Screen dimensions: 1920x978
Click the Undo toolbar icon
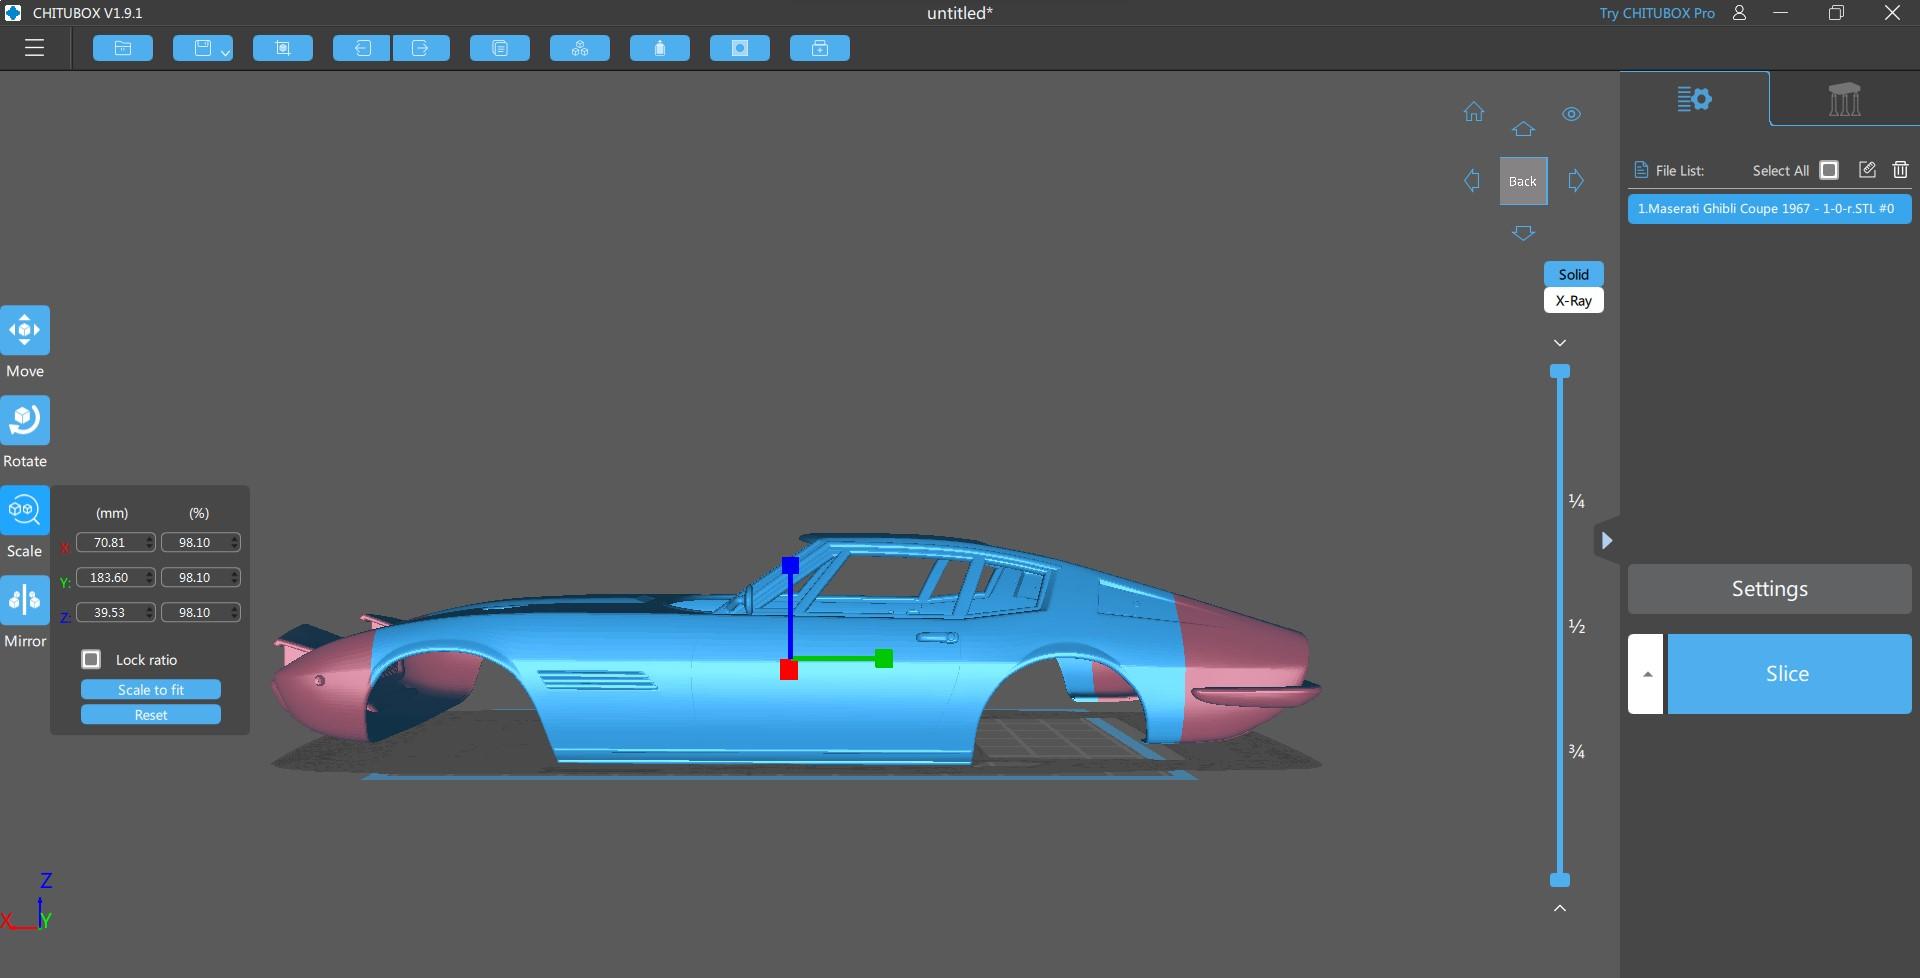pos(362,48)
